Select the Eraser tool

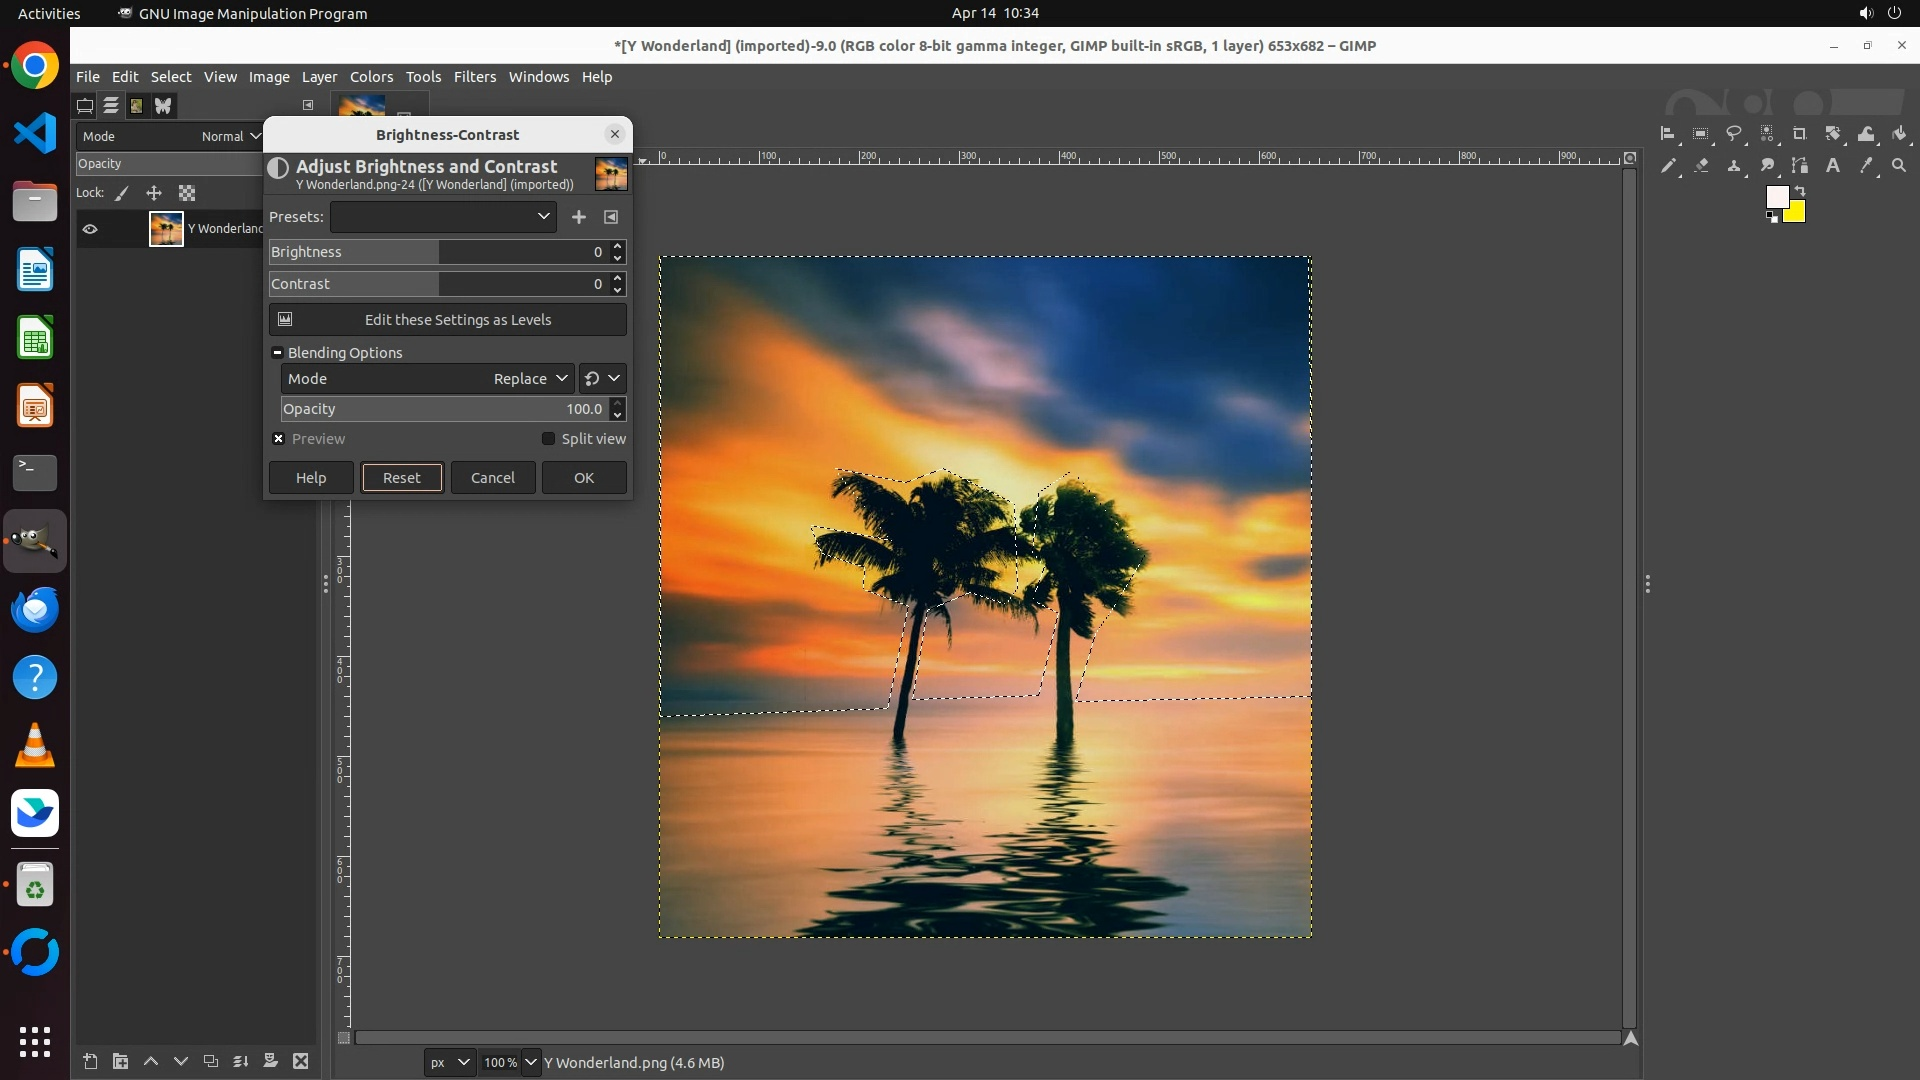1701,166
